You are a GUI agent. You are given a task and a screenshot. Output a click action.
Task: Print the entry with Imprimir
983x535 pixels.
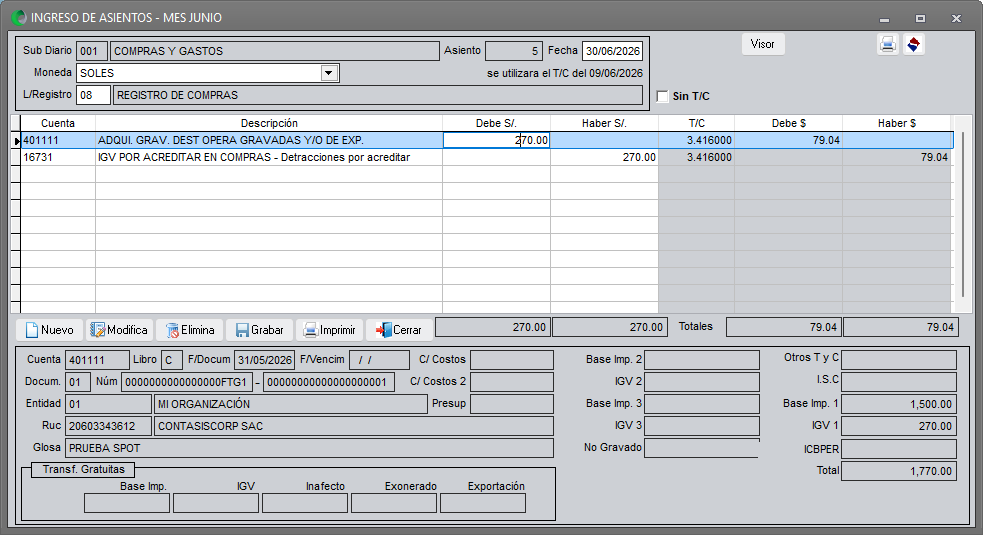pyautogui.click(x=329, y=330)
